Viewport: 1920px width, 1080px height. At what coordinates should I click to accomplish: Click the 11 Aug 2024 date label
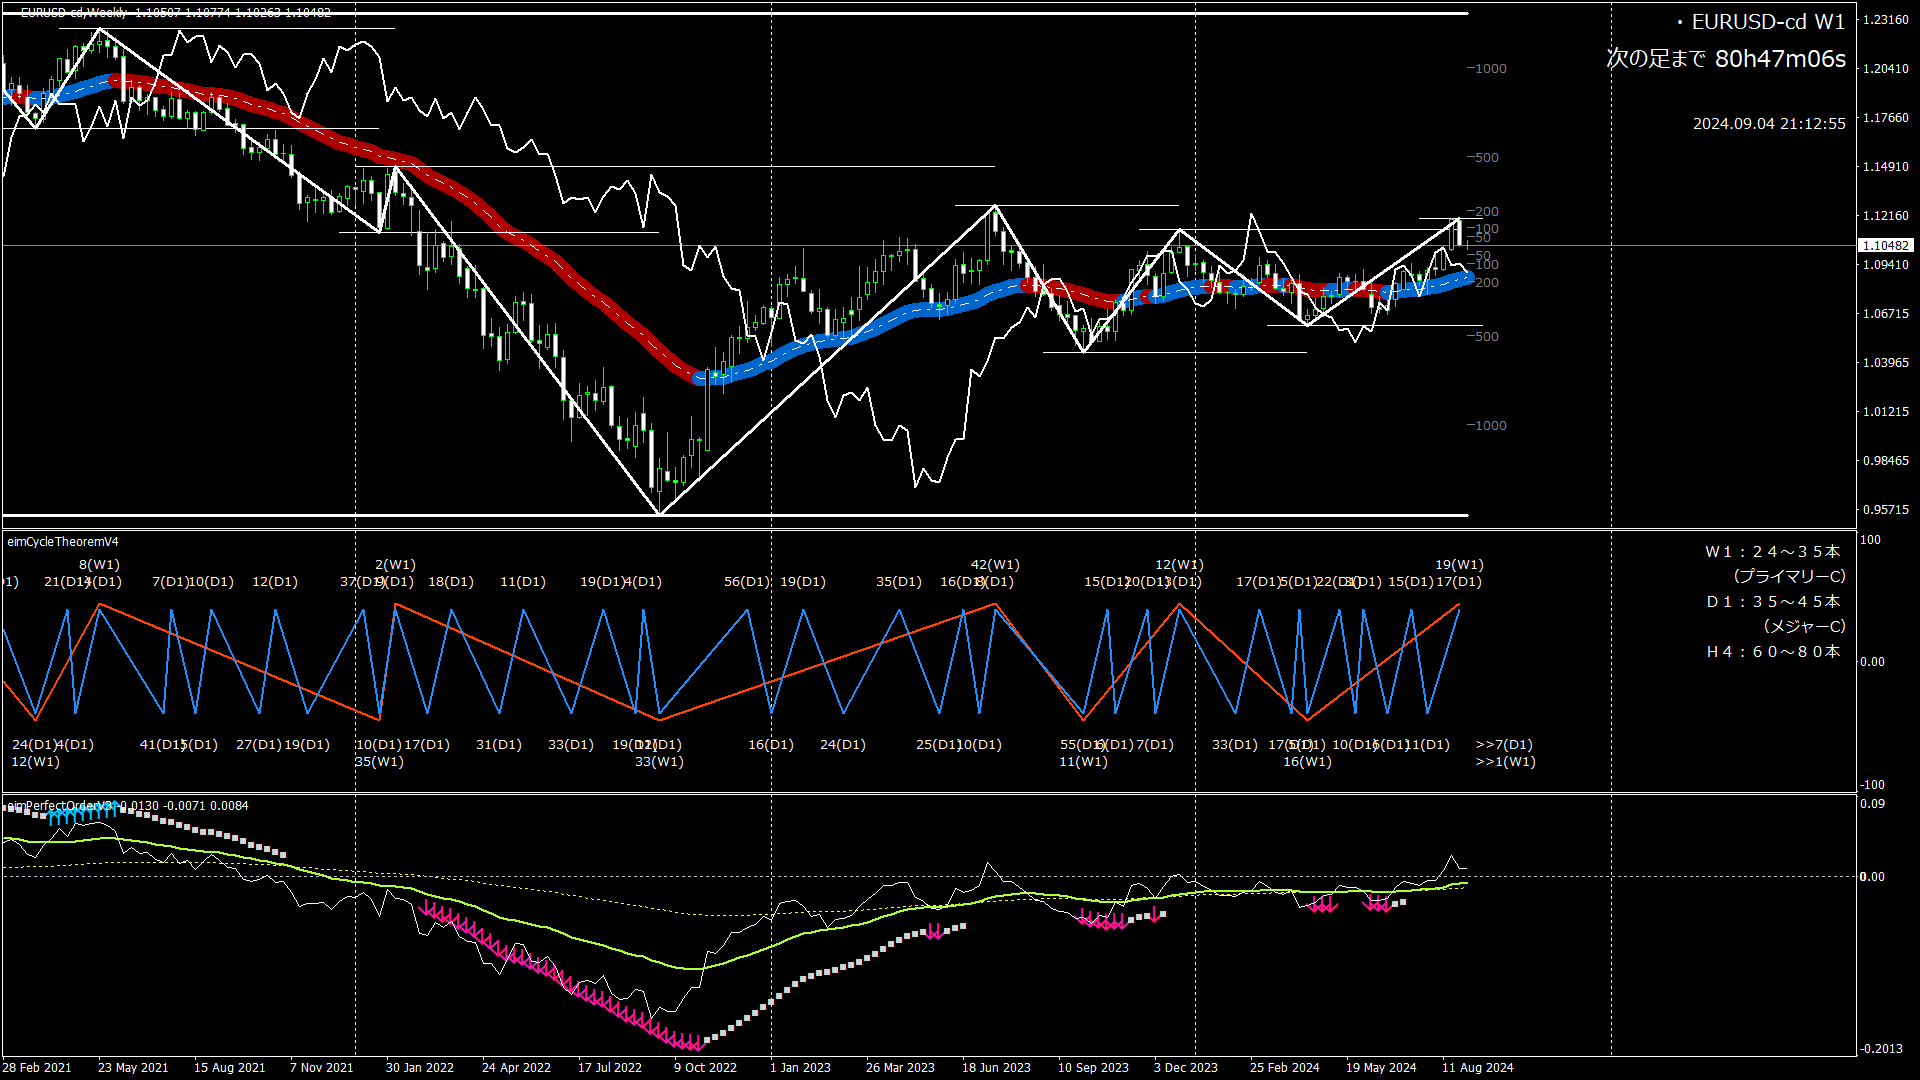coord(1477,1068)
